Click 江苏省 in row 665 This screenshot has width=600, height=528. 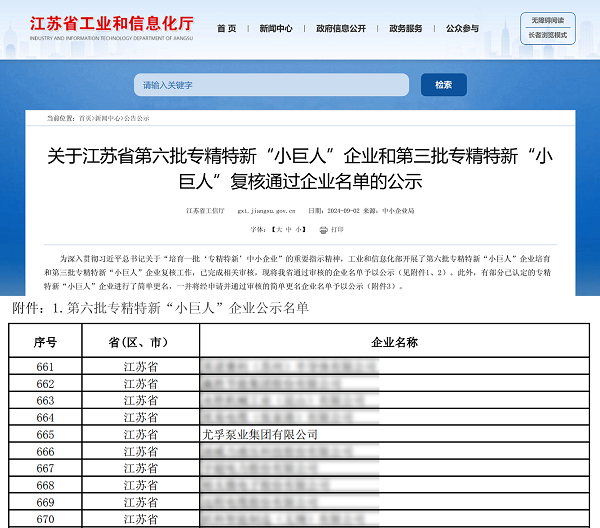140,435
